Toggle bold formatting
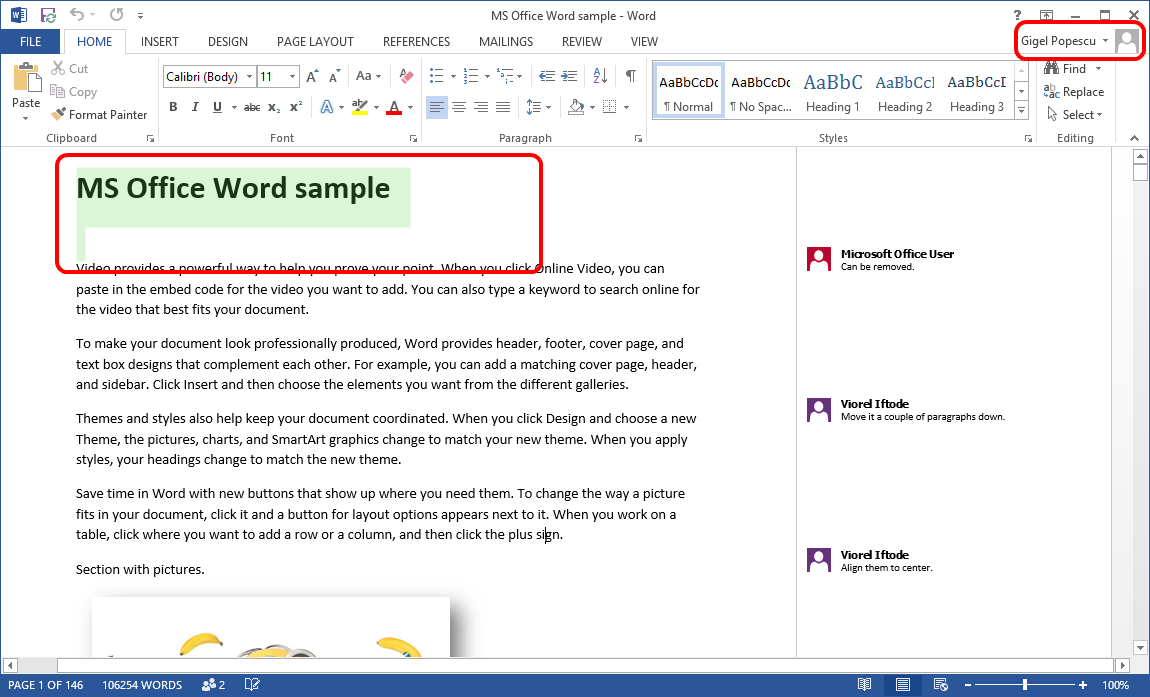 pyautogui.click(x=173, y=107)
